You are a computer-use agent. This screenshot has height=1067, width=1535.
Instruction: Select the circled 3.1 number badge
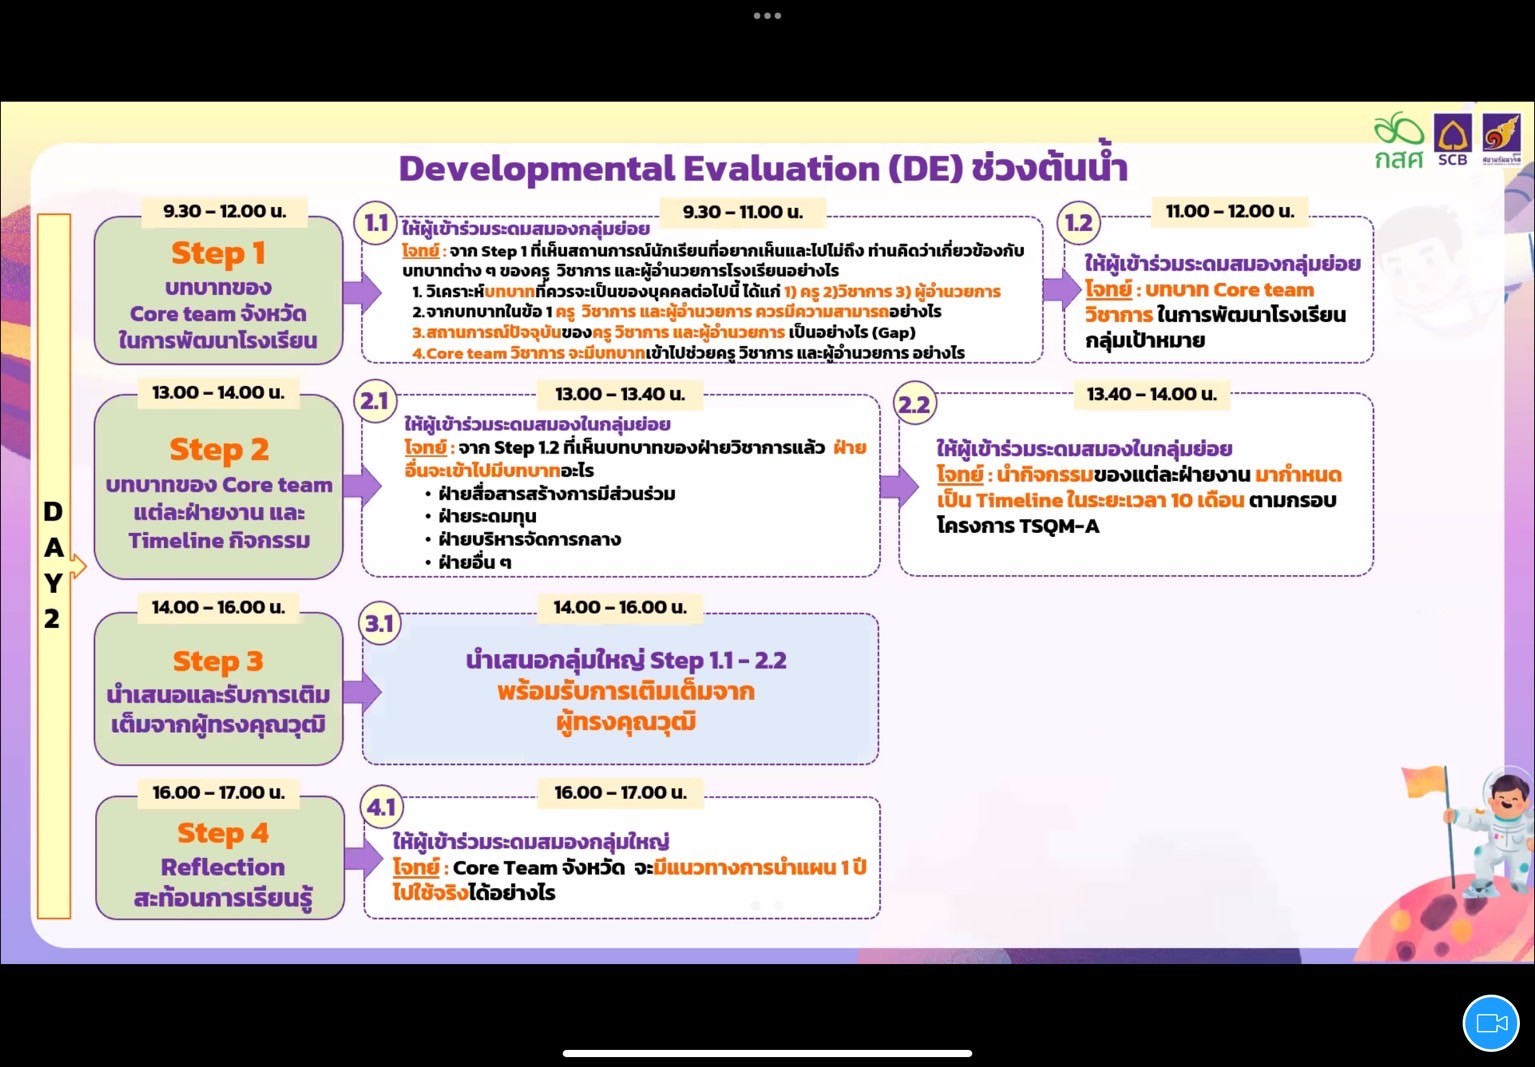(x=379, y=624)
